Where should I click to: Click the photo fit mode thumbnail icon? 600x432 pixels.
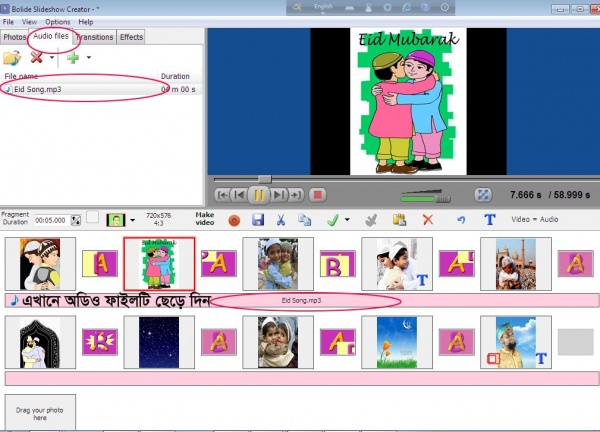tap(116, 220)
